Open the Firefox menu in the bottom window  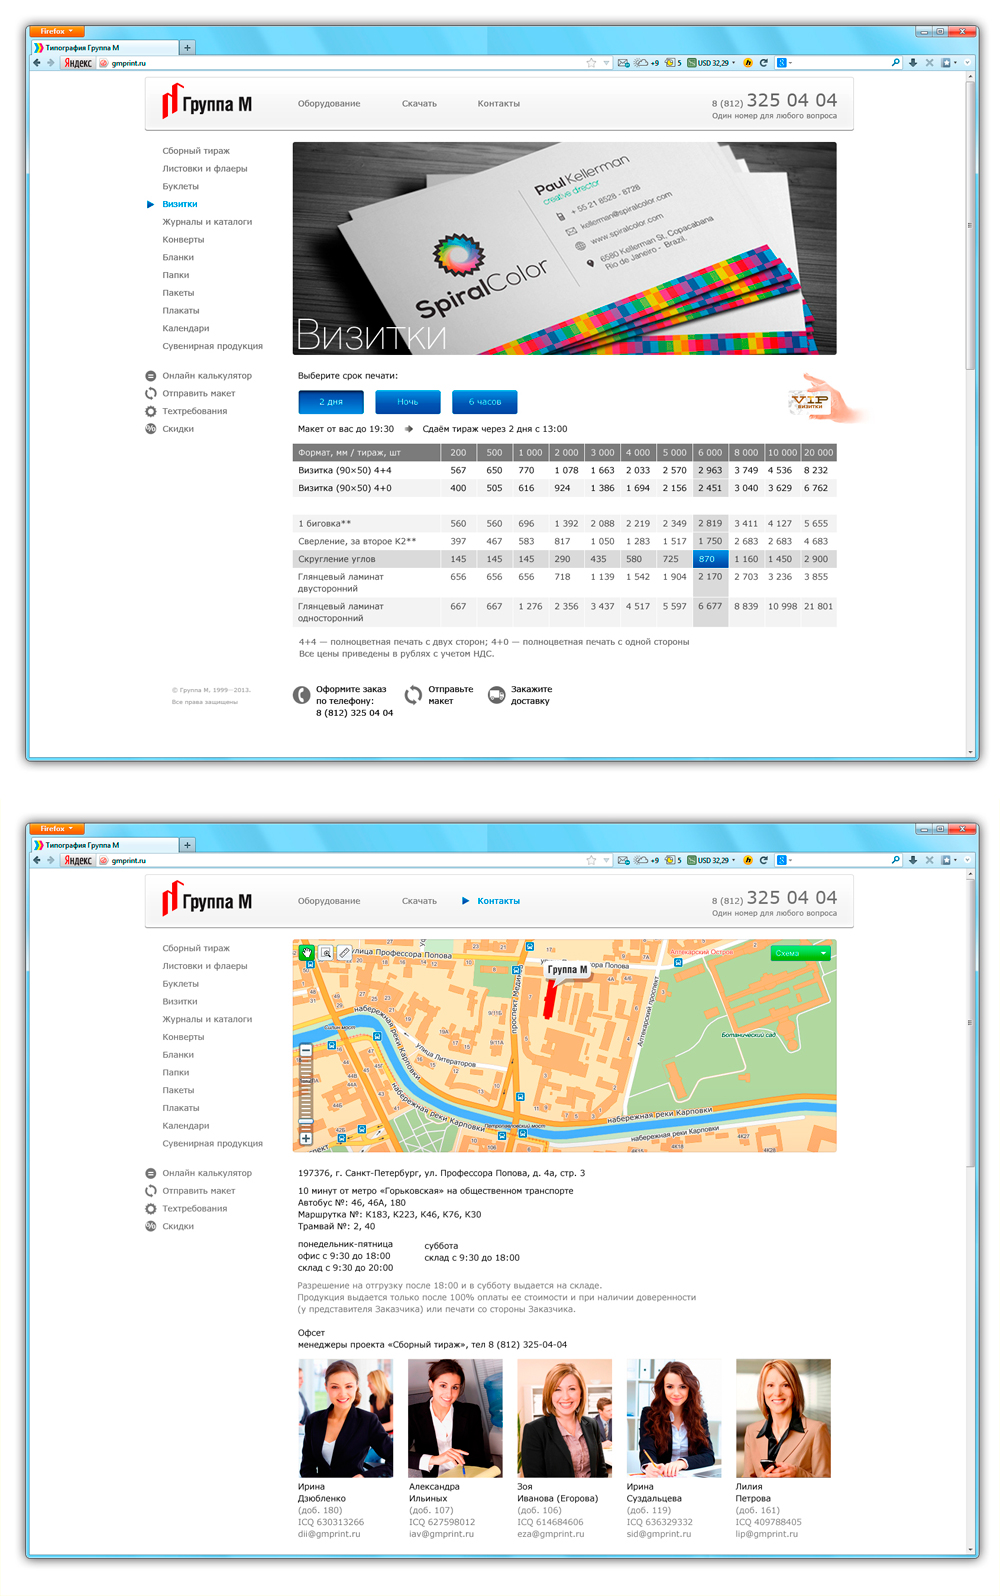pyautogui.click(x=57, y=828)
